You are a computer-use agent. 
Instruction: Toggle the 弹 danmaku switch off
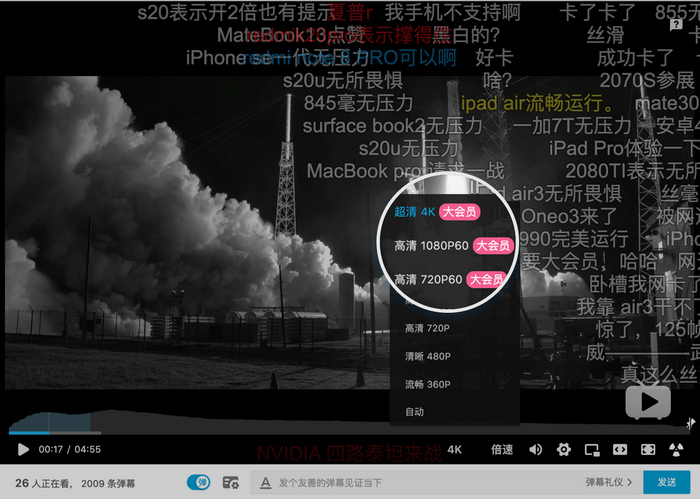[x=198, y=482]
